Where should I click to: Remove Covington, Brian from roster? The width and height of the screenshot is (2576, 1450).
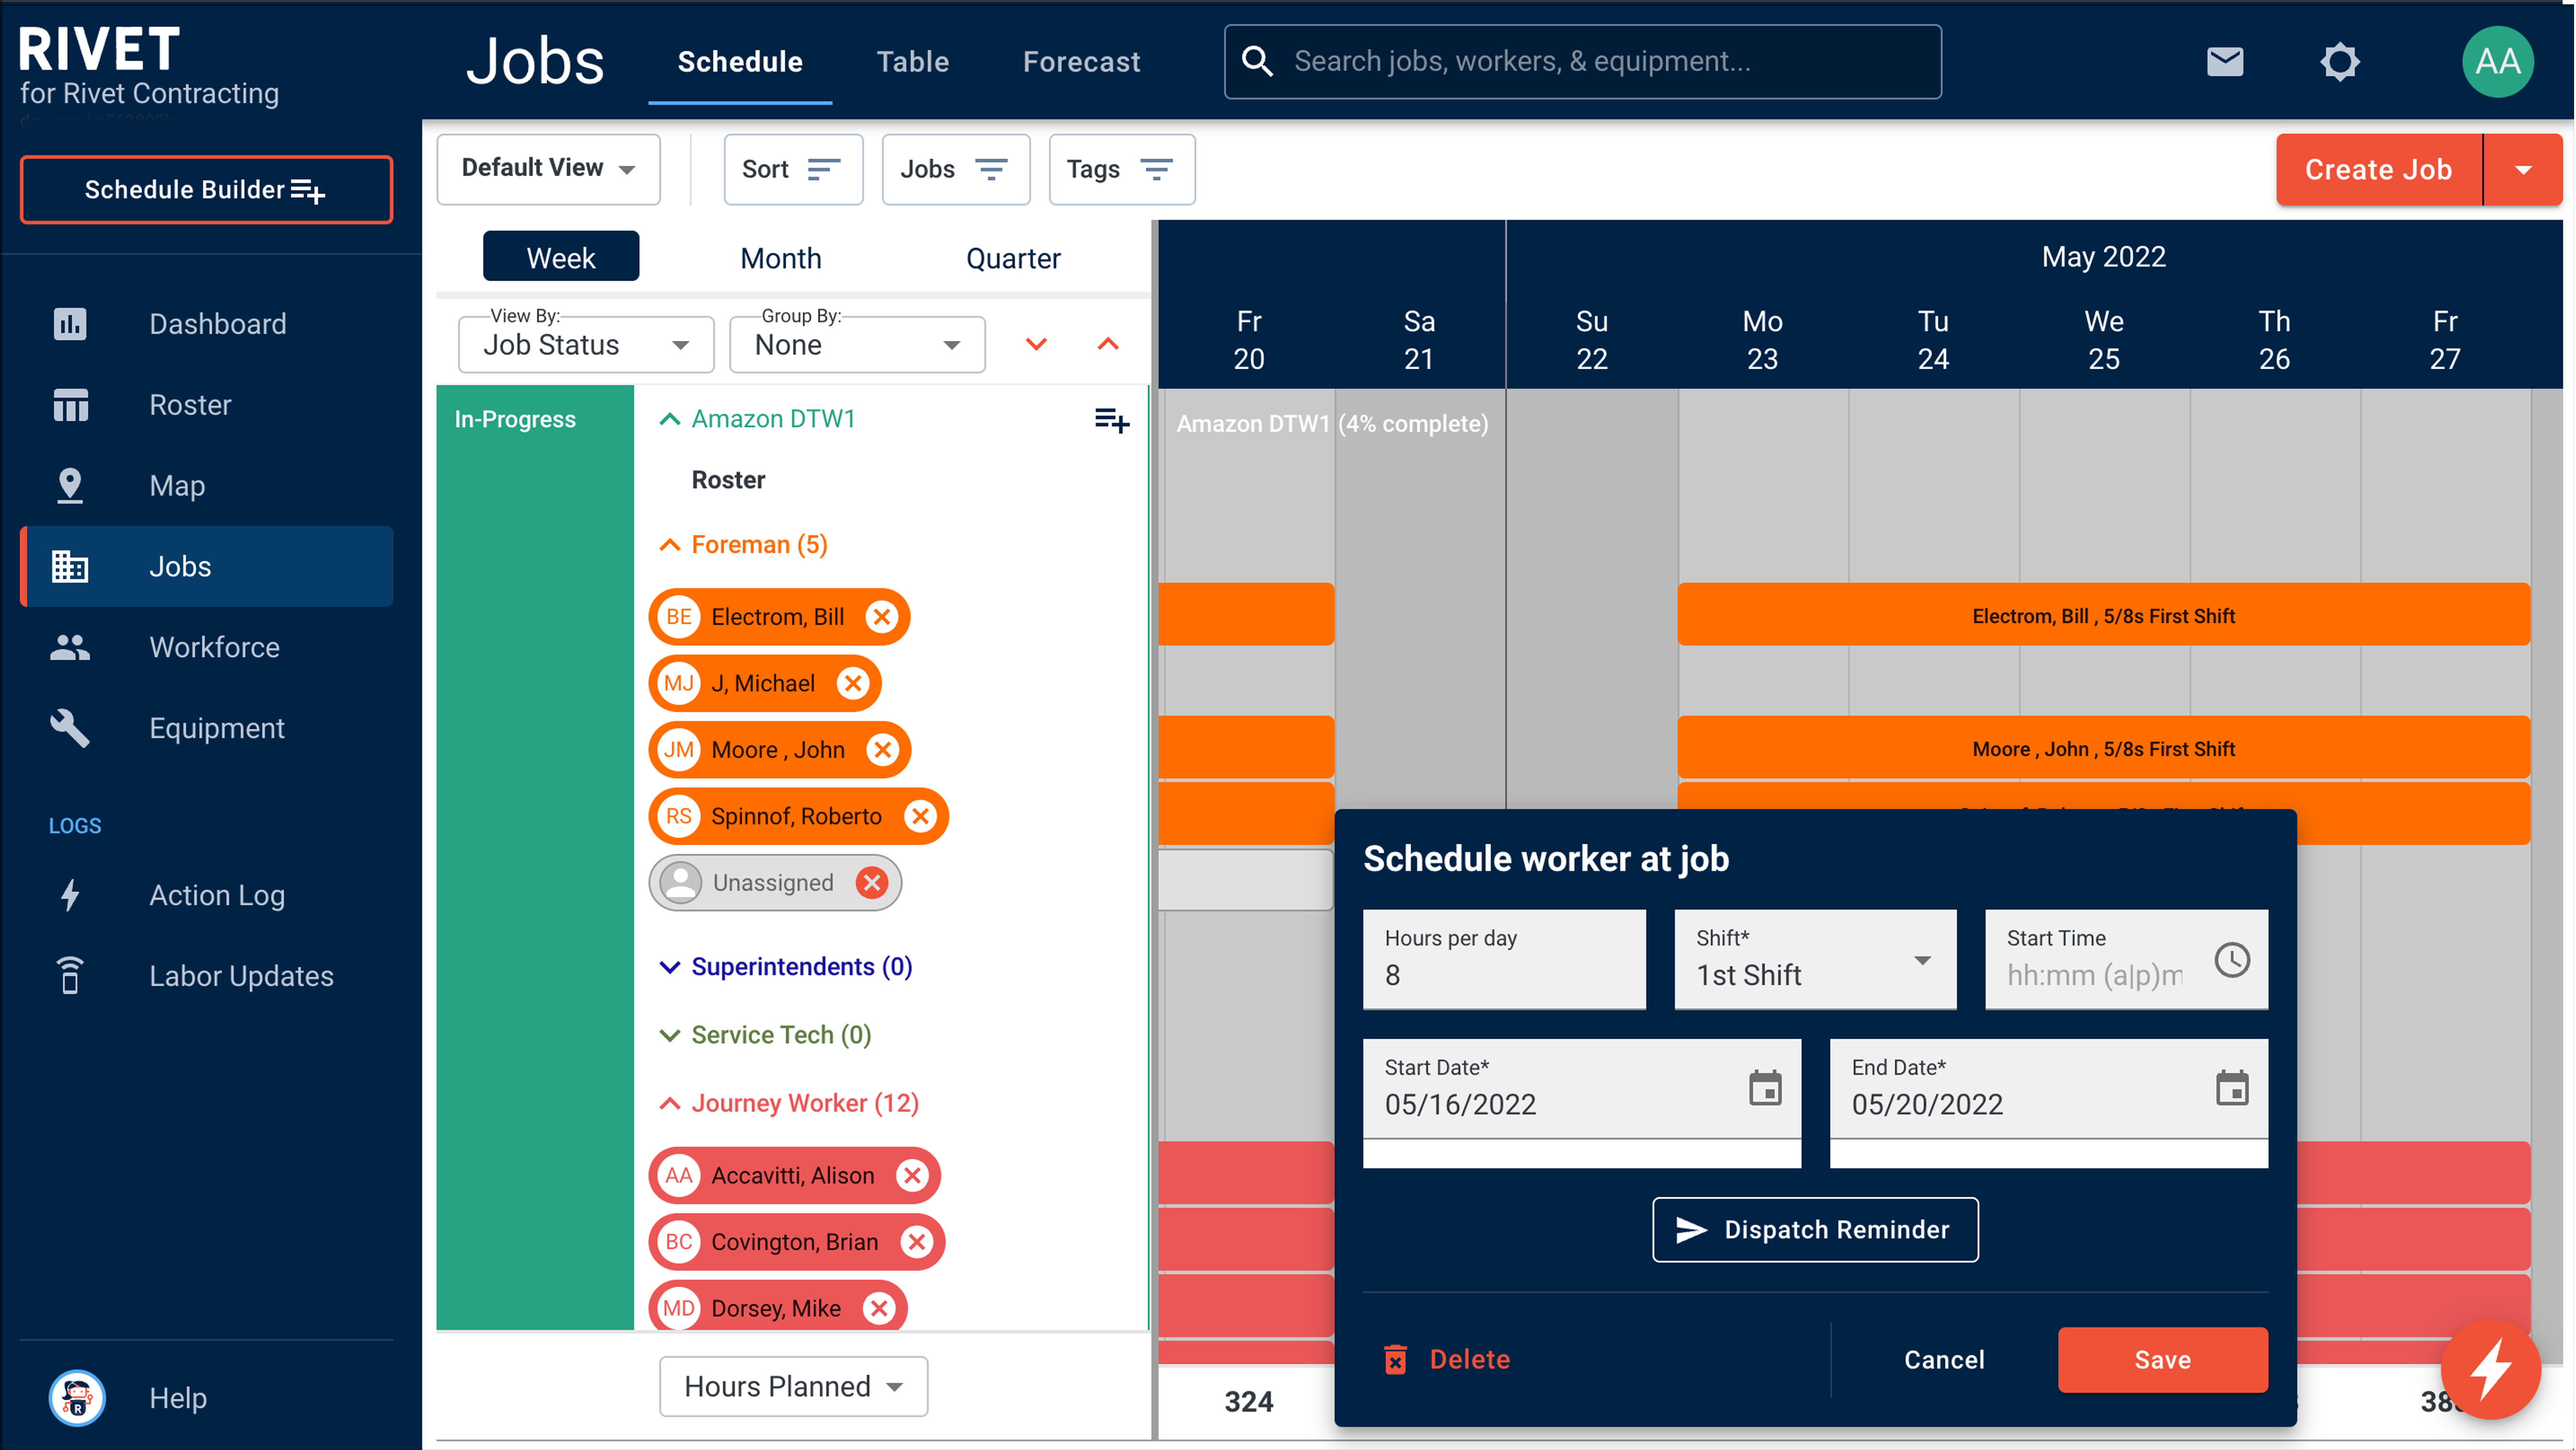(916, 1242)
